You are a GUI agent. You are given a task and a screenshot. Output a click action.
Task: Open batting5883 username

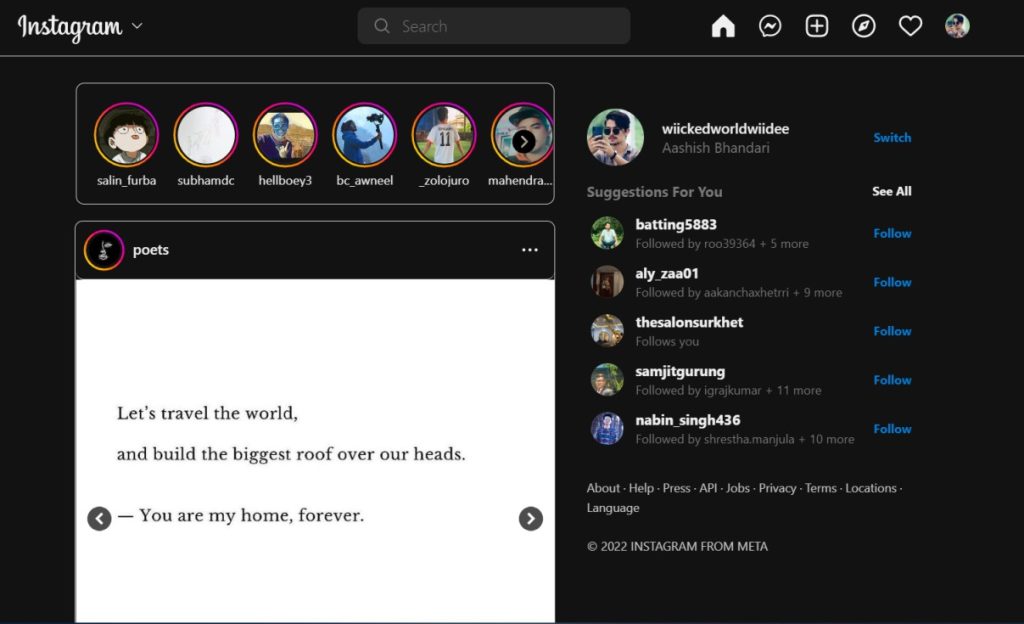tap(676, 225)
